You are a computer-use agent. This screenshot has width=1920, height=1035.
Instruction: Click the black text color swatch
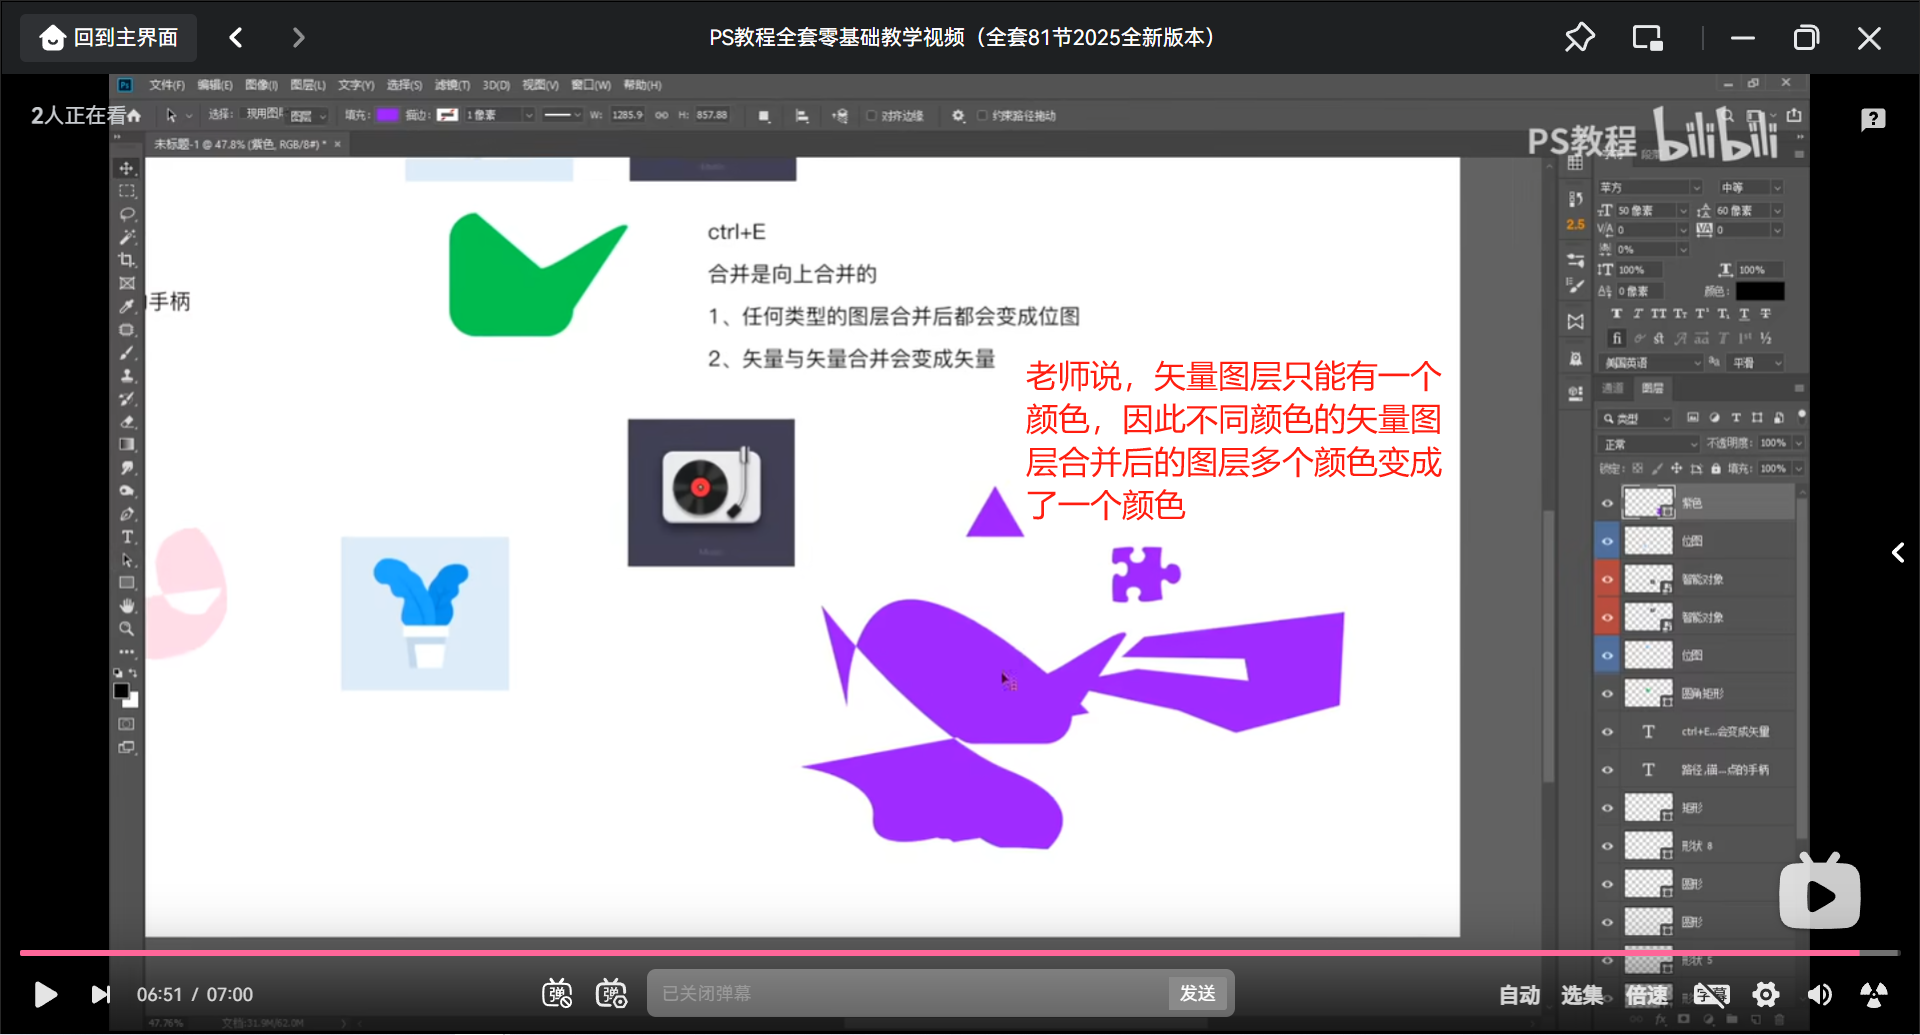tap(1760, 291)
